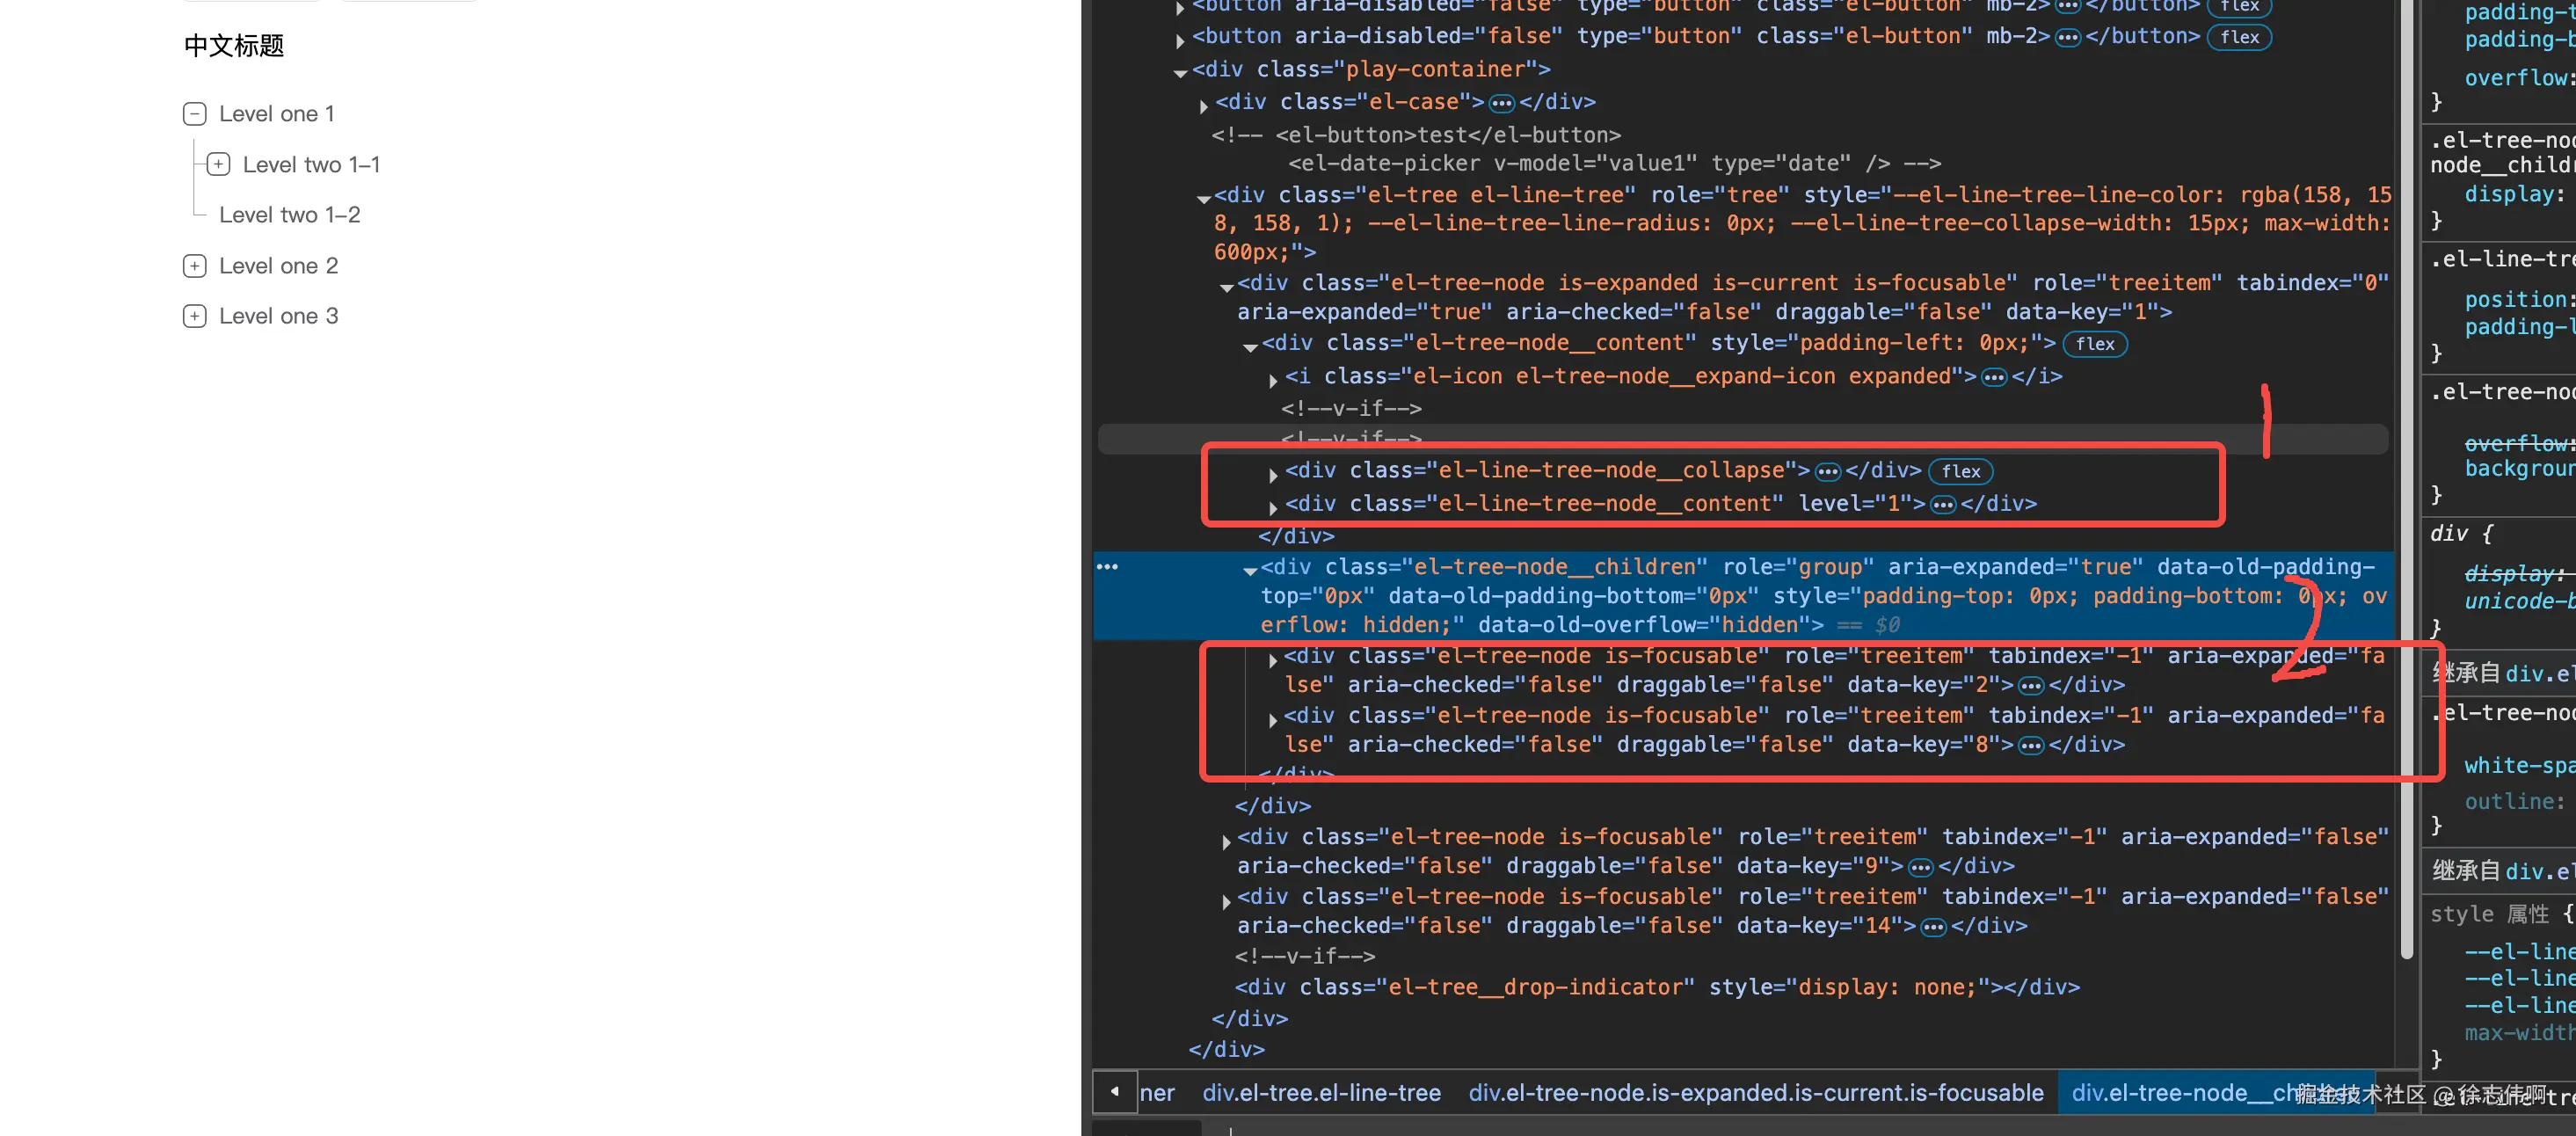
Task: Select div.el-tree-node.is-expanded breadcrumb item
Action: (1755, 1093)
